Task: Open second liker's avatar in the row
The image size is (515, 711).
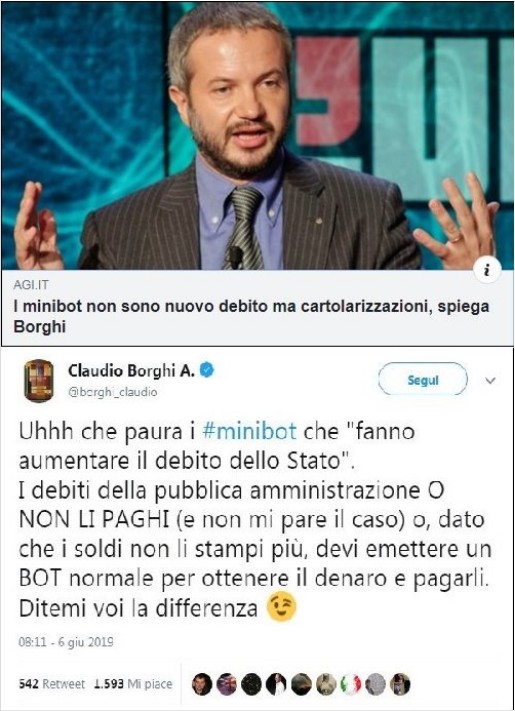Action: click(x=226, y=684)
